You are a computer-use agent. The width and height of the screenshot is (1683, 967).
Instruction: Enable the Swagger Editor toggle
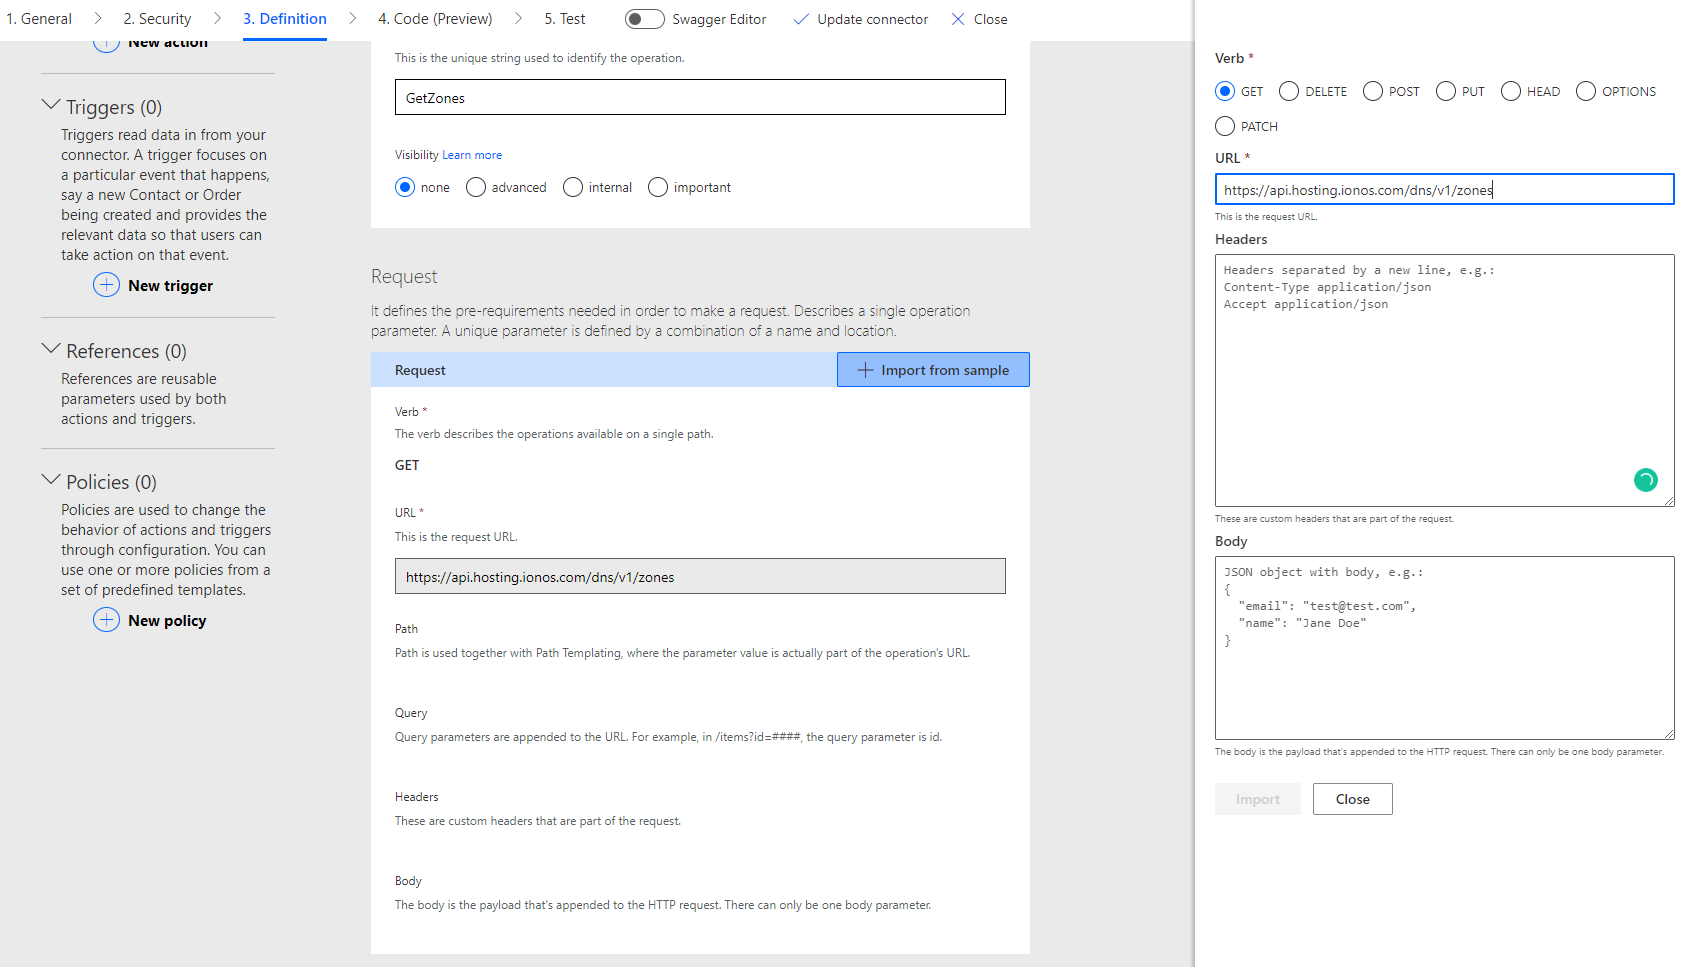coord(645,18)
